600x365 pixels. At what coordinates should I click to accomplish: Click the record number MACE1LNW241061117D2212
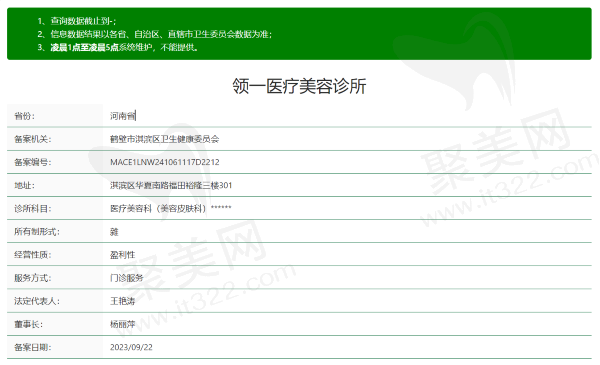coord(165,162)
